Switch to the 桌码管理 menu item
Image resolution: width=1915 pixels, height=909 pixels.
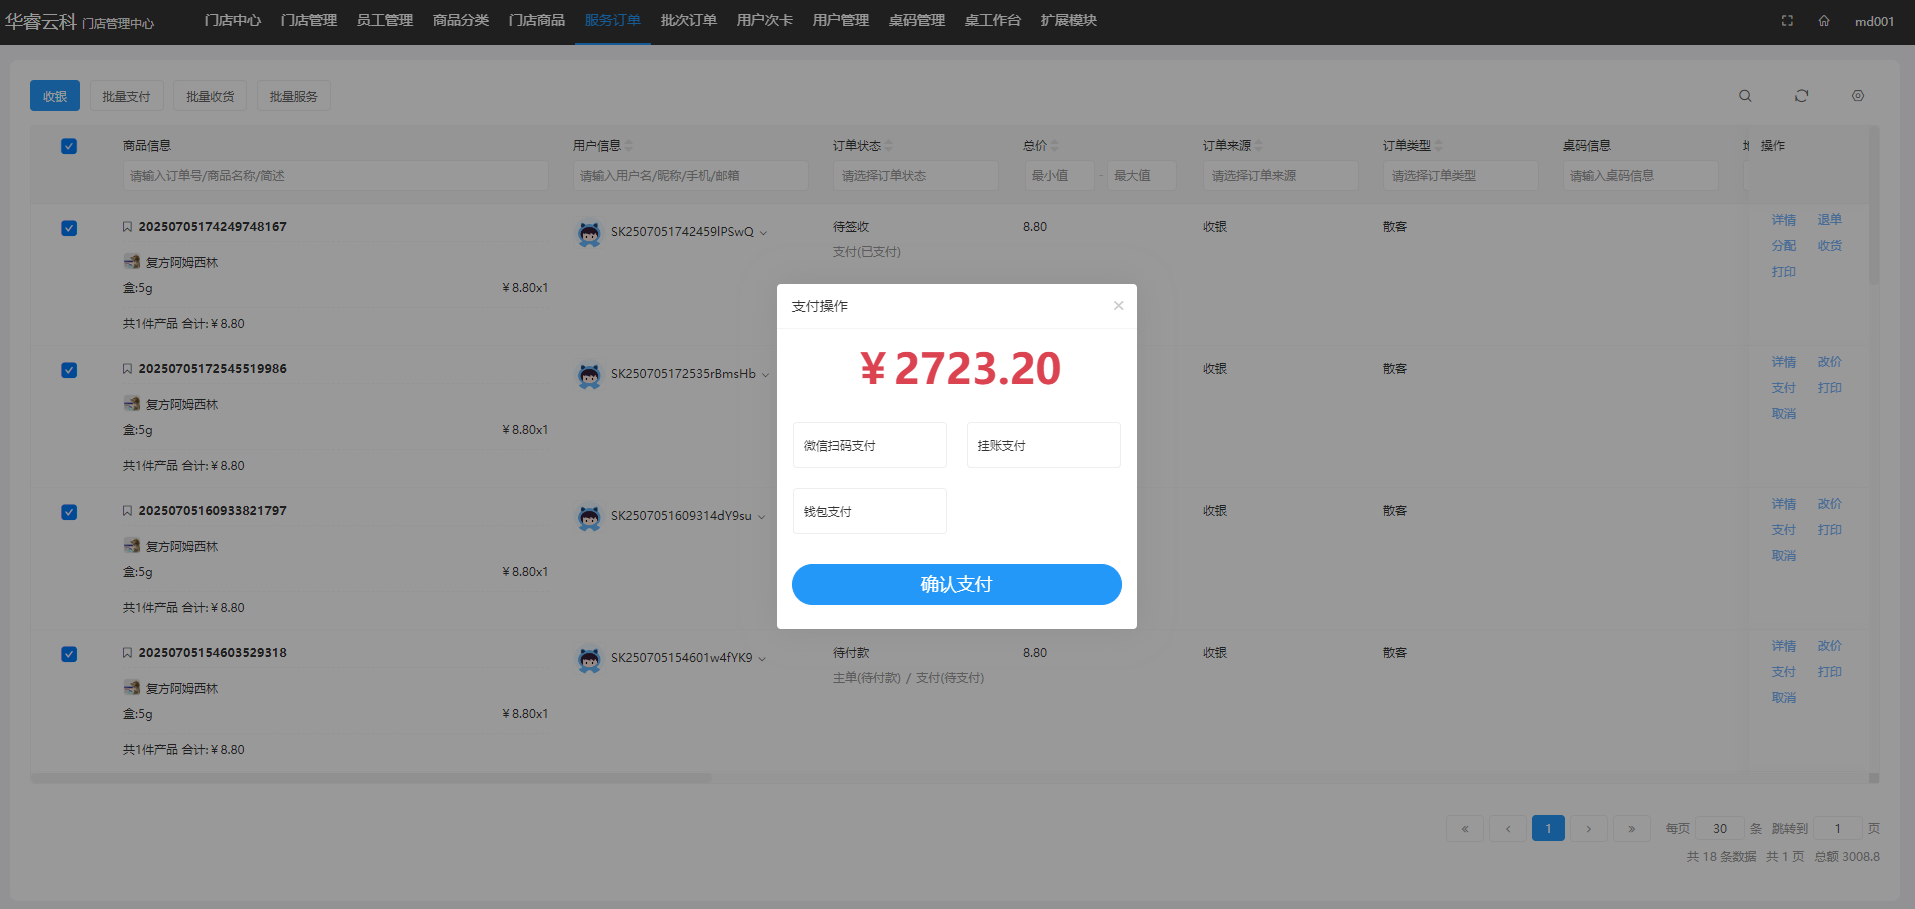(x=916, y=21)
